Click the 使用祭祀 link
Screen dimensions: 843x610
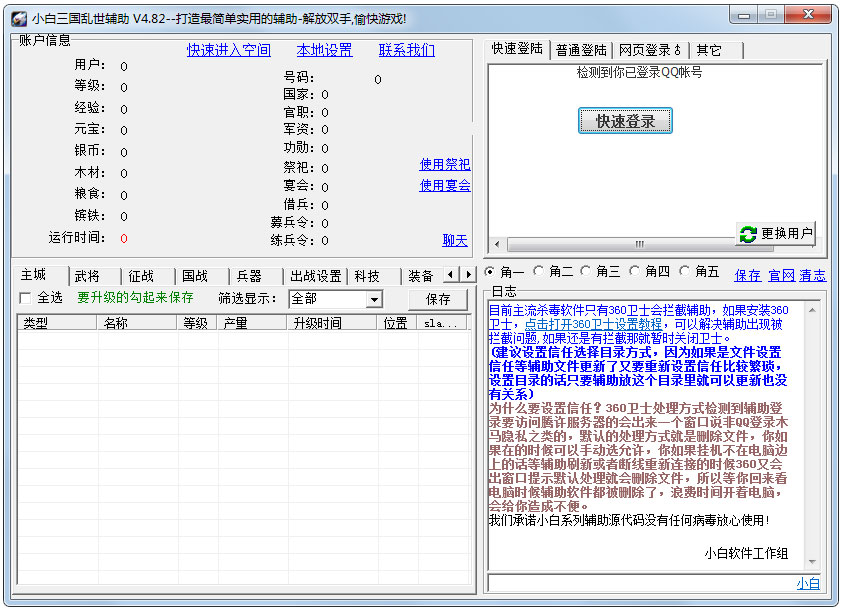click(x=444, y=164)
